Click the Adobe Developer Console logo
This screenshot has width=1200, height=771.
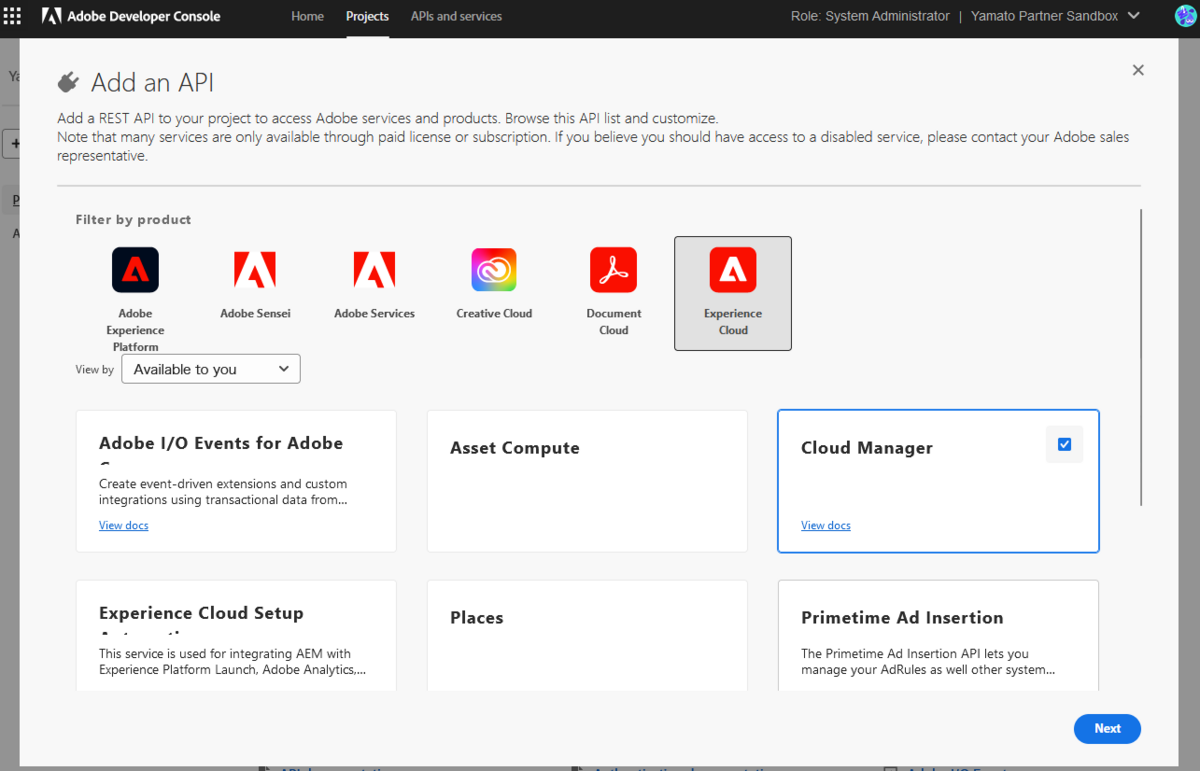coord(130,16)
